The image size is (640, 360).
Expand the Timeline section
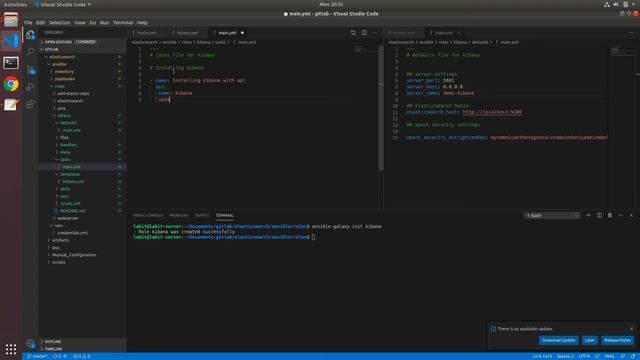tap(82, 349)
